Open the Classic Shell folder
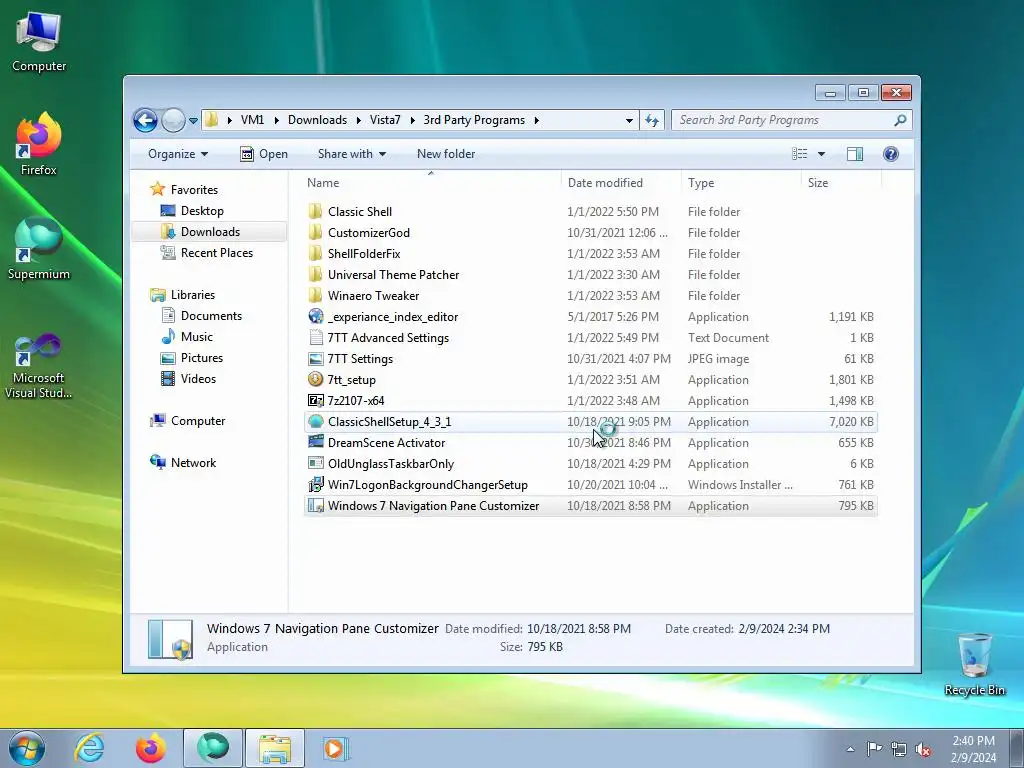The height and width of the screenshot is (768, 1024). pos(360,212)
